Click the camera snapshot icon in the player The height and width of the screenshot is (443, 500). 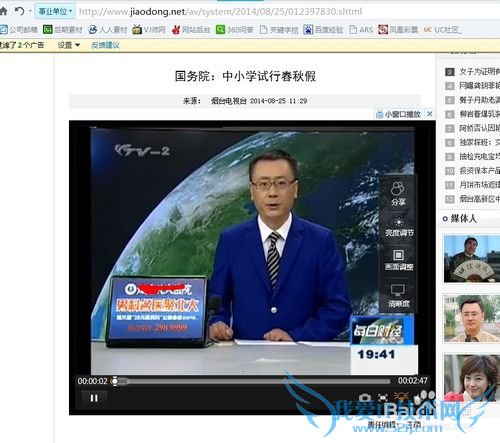[365, 398]
